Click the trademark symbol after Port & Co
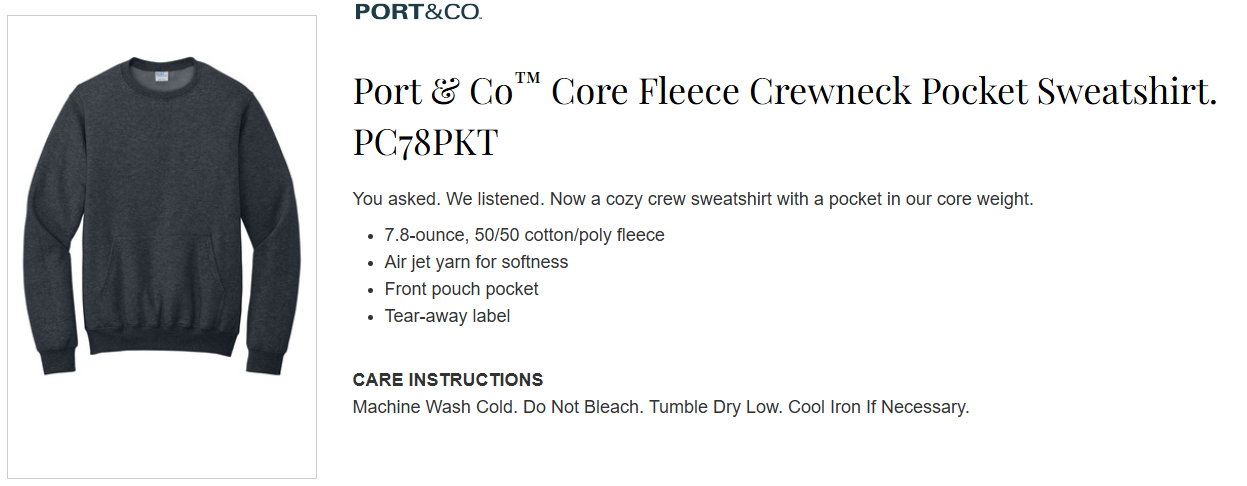Image resolution: width=1247 pixels, height=486 pixels. tap(527, 78)
